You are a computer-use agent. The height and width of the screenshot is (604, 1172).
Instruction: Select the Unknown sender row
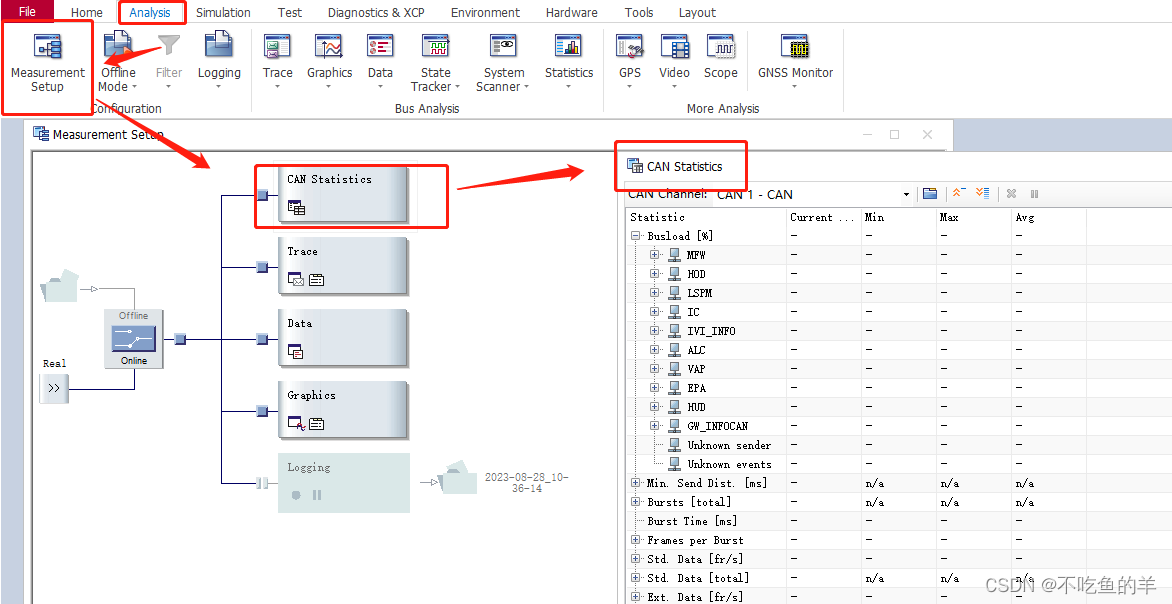pyautogui.click(x=729, y=446)
